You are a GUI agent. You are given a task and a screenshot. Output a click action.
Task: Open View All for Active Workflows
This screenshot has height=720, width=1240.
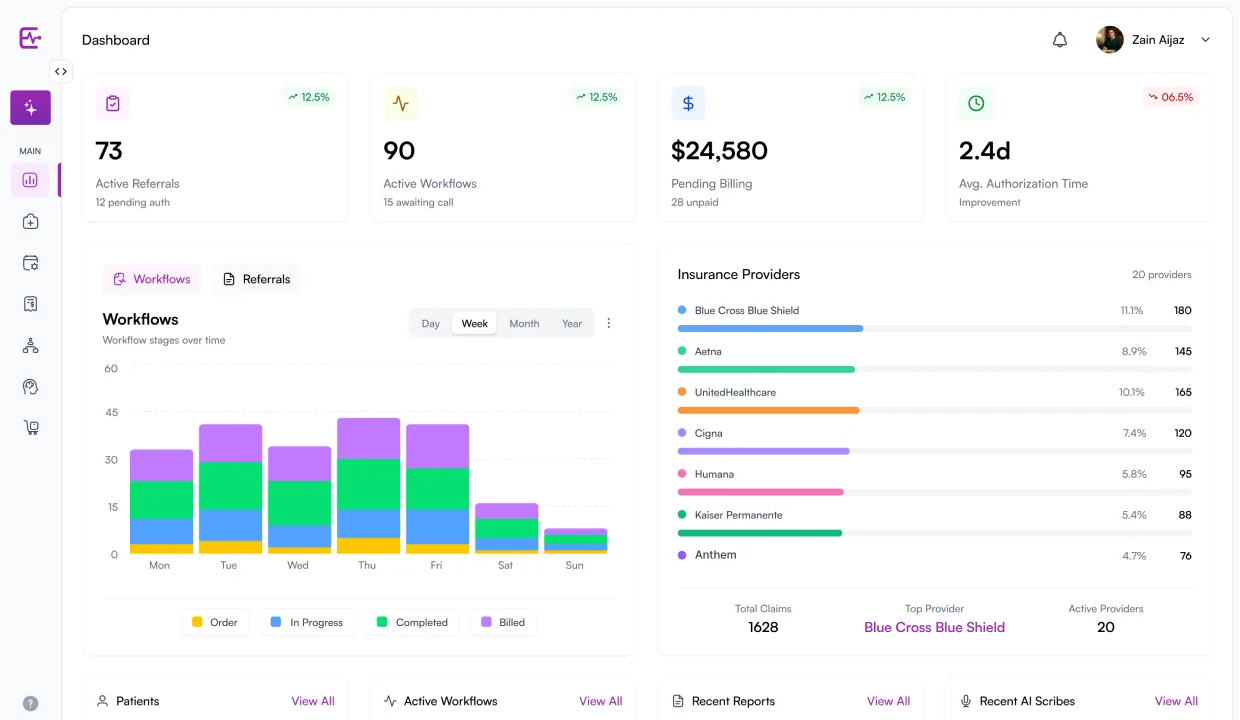601,701
